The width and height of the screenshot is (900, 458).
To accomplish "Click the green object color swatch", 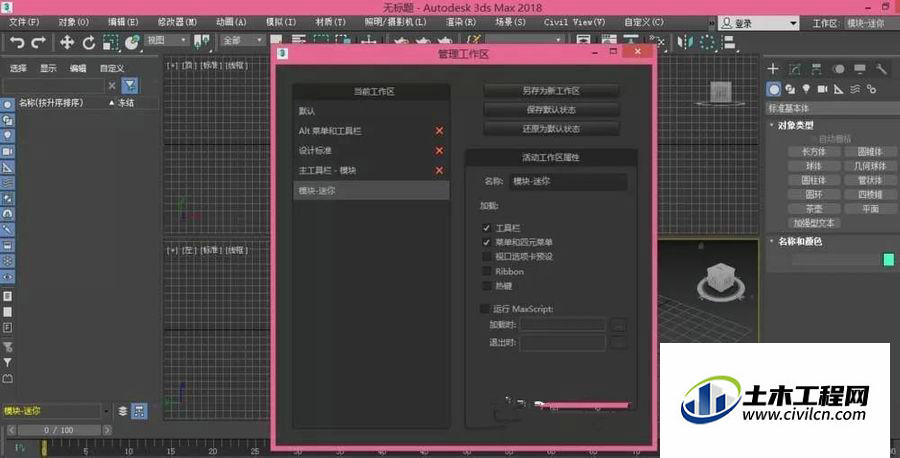I will 889,260.
